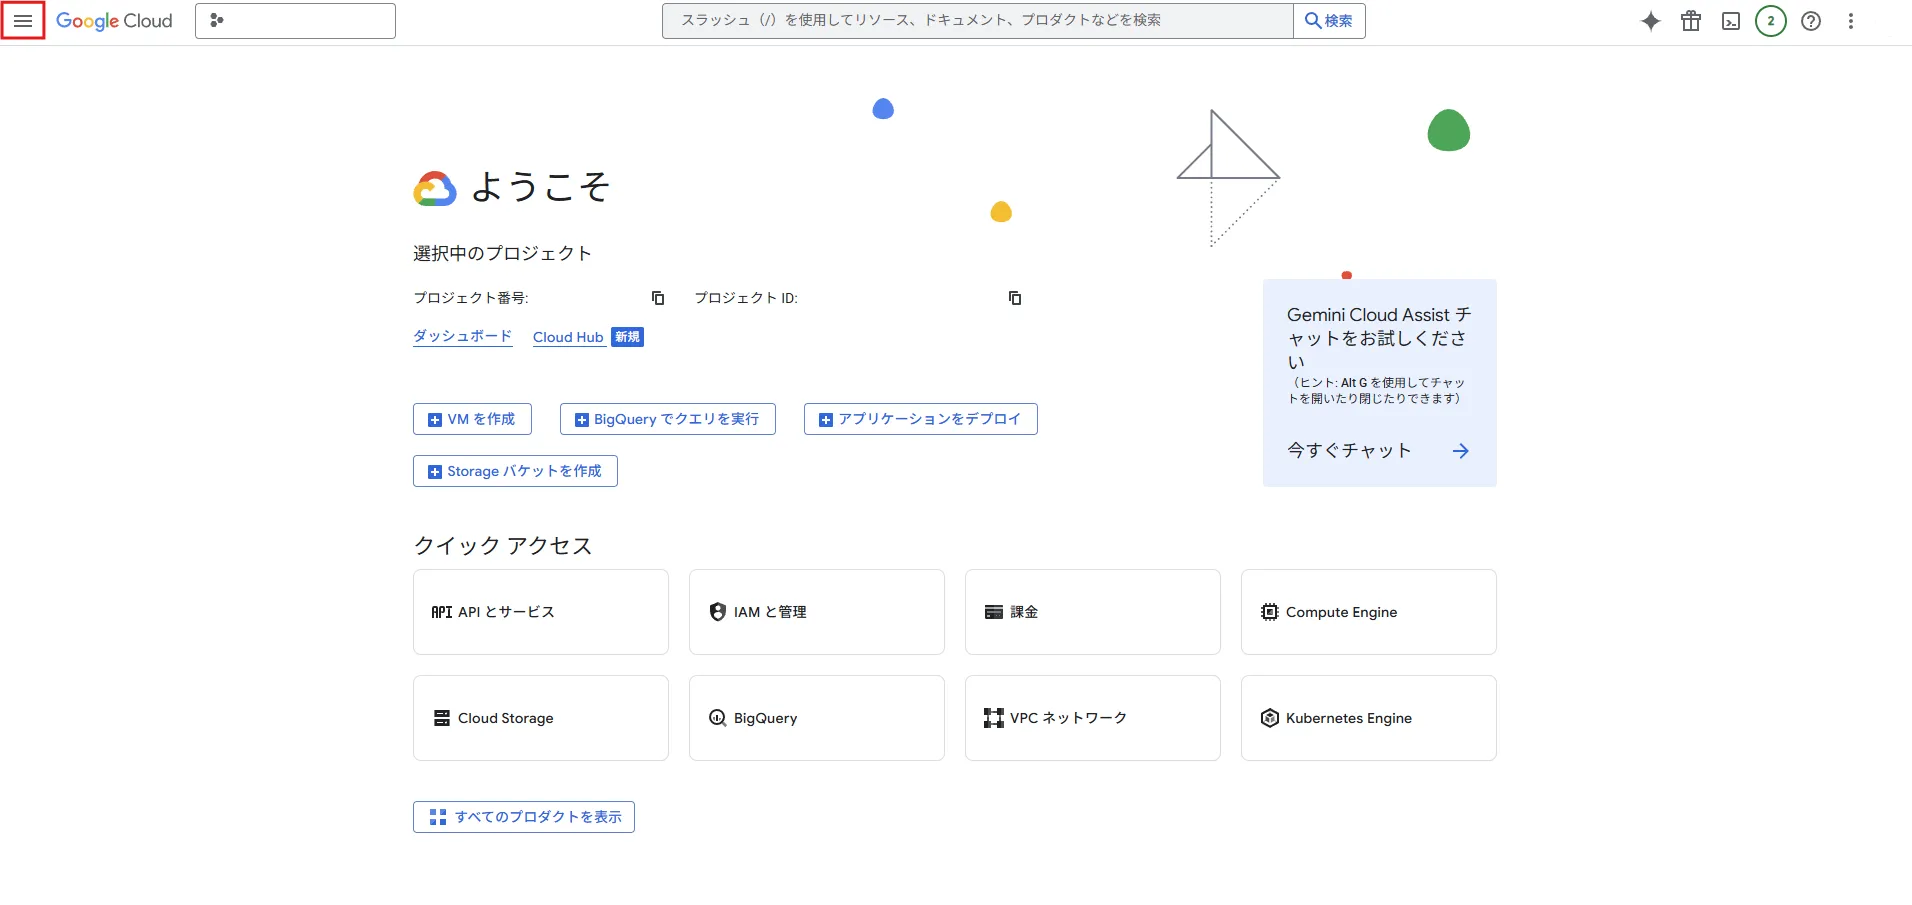Click アプリケーションをデプロイ button

tap(921, 419)
